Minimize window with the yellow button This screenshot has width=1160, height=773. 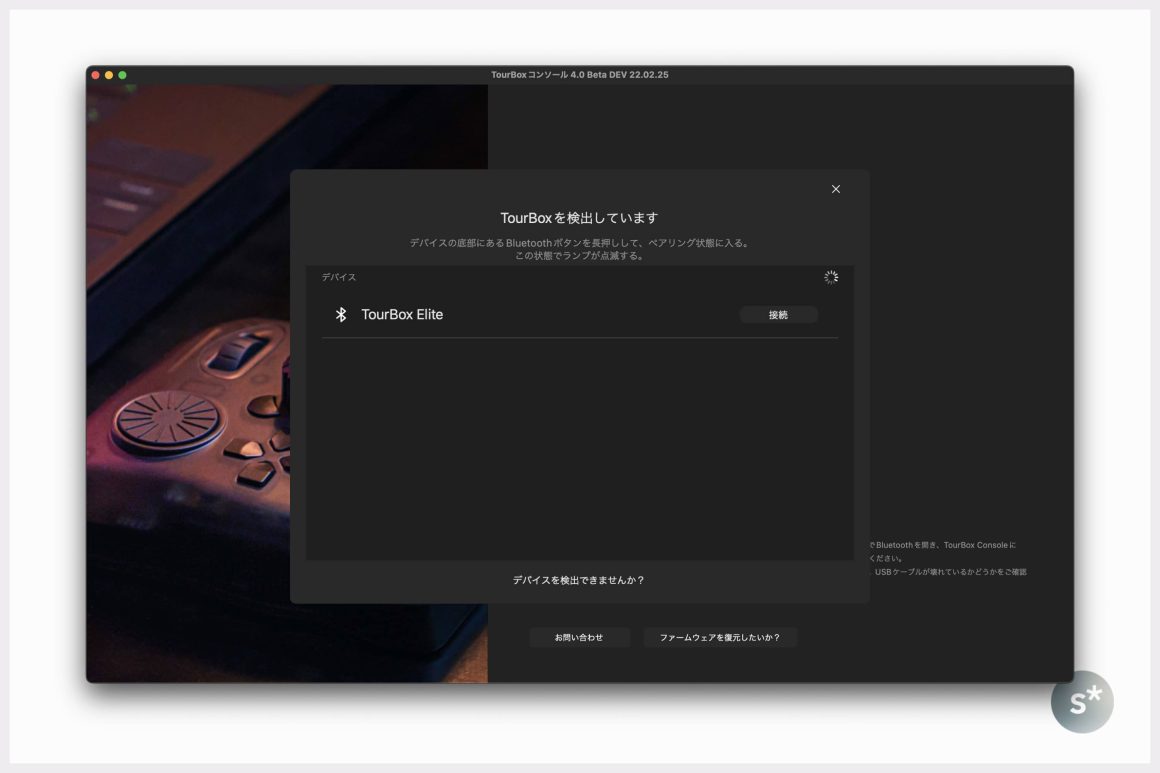tap(109, 75)
